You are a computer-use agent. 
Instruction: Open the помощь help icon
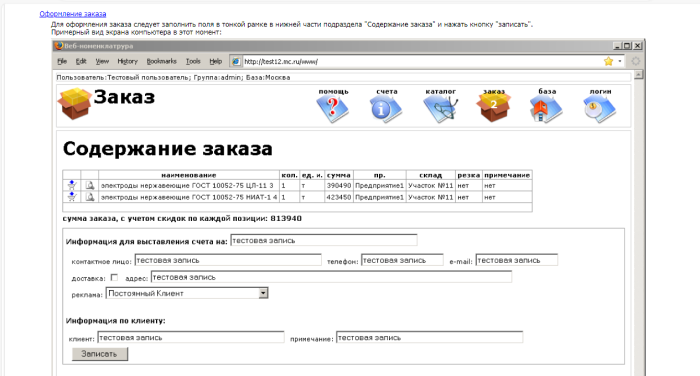pyautogui.click(x=333, y=109)
